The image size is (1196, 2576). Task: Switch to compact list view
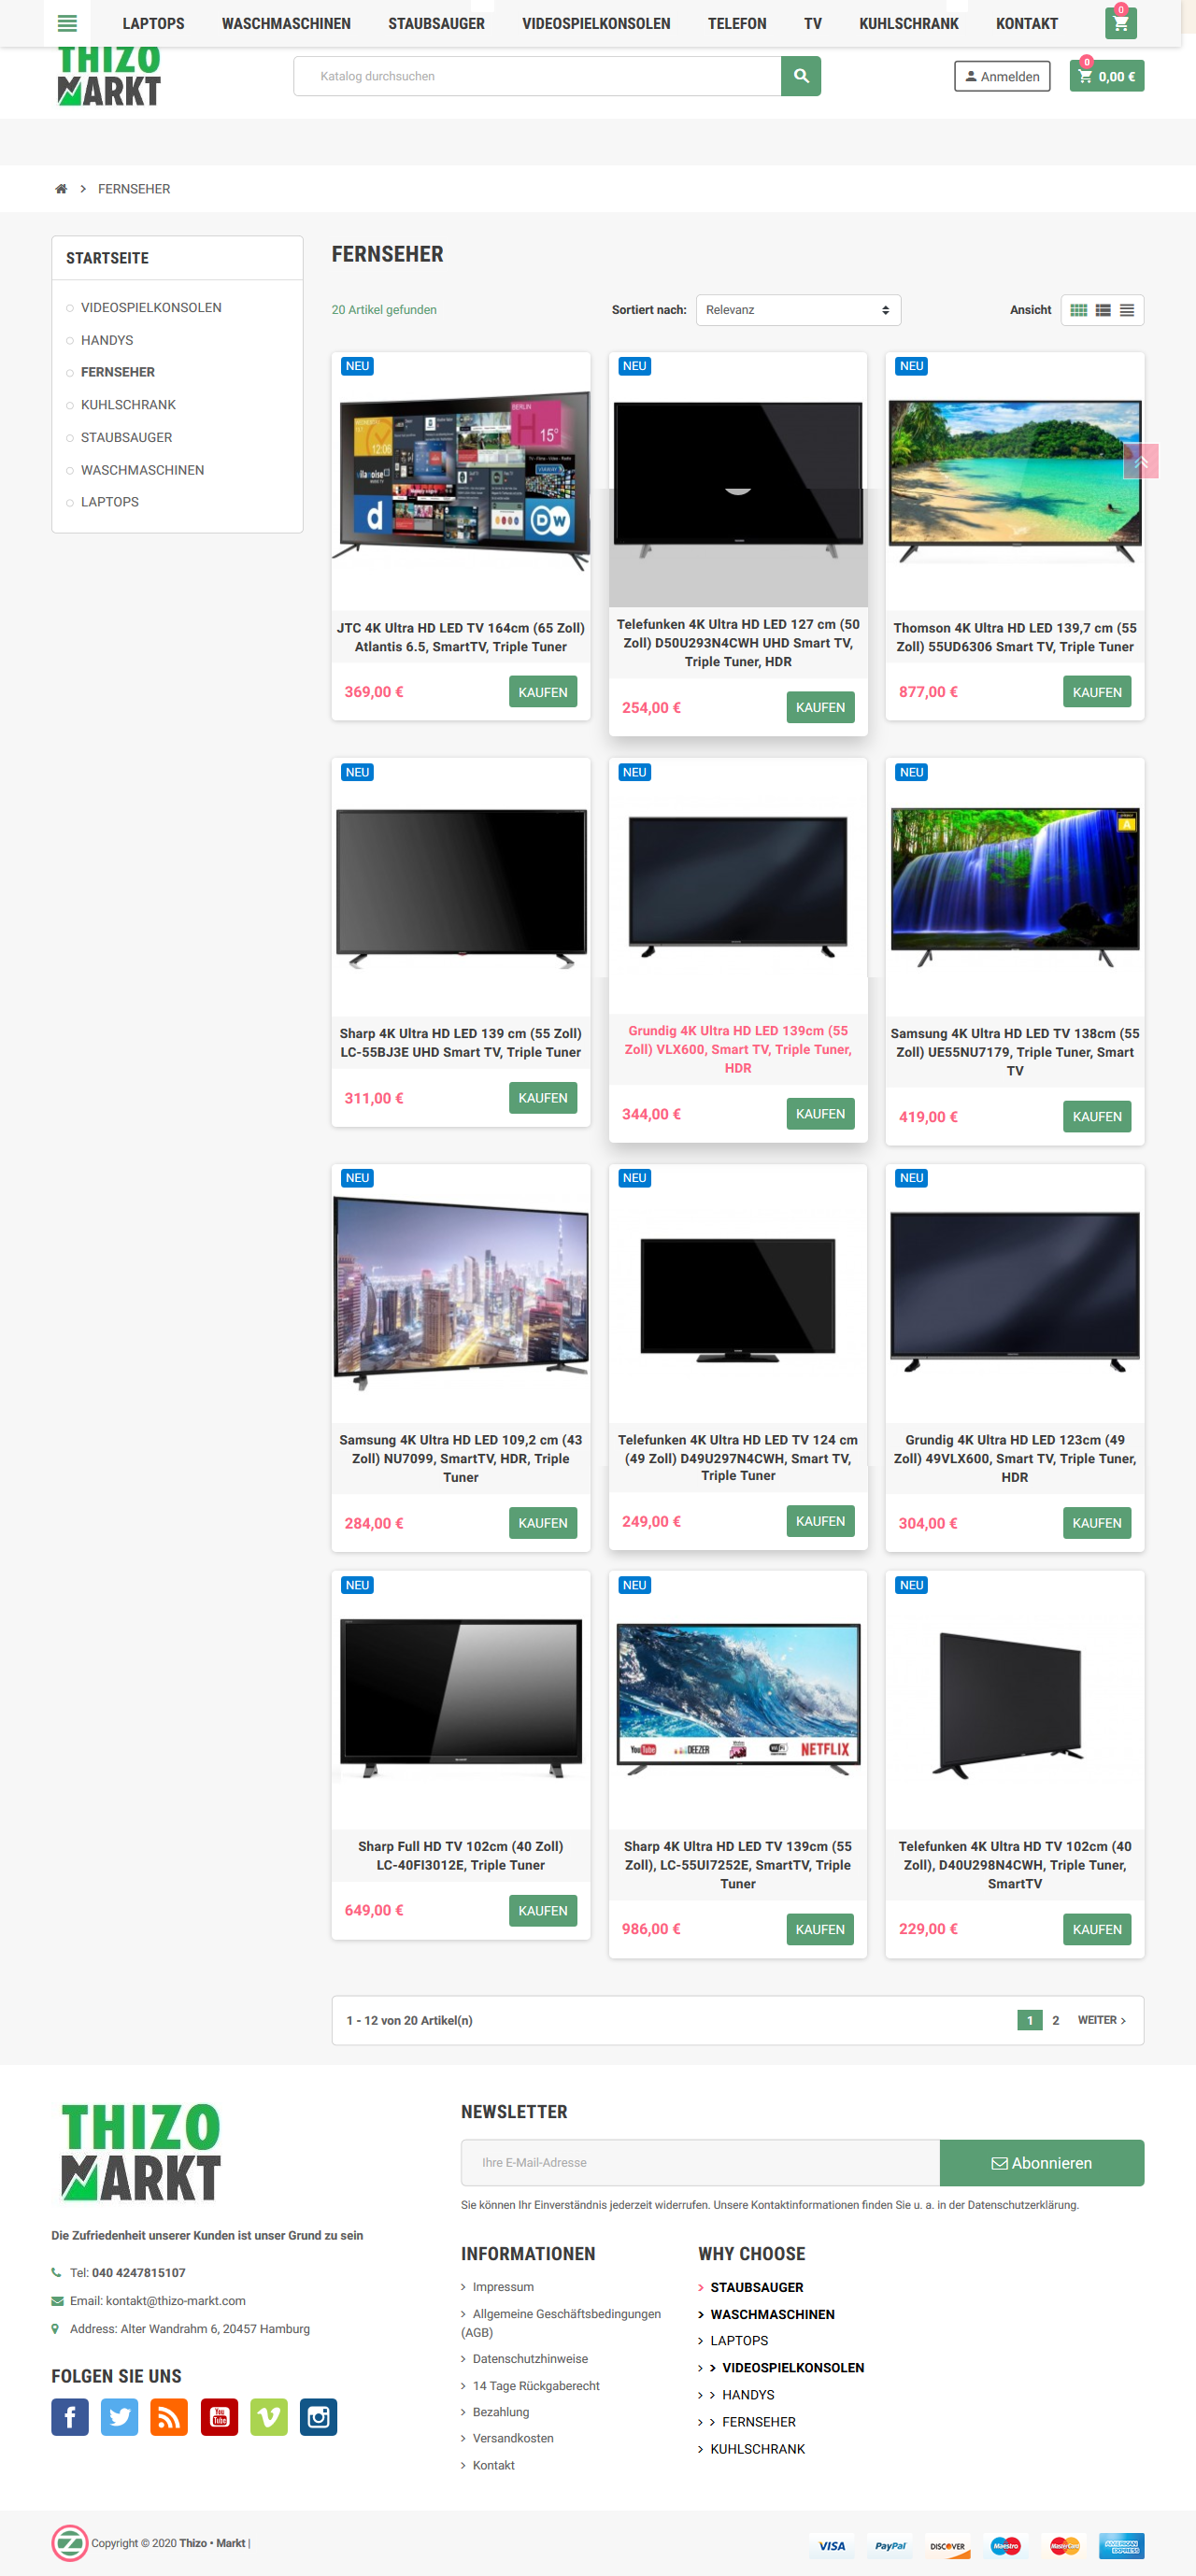(1127, 310)
